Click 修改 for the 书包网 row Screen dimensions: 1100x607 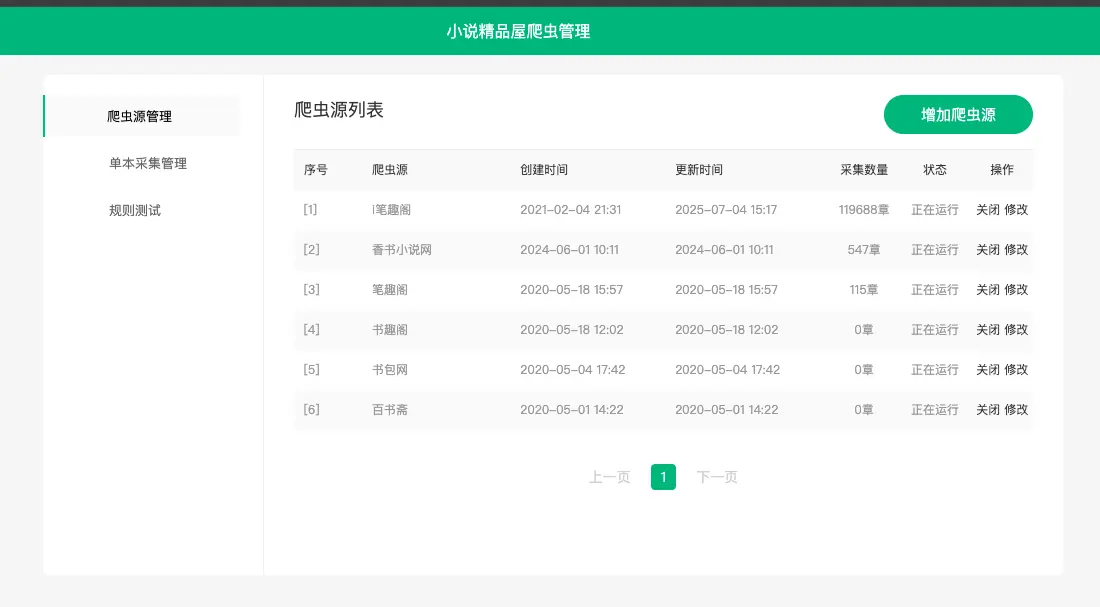pyautogui.click(x=1016, y=370)
